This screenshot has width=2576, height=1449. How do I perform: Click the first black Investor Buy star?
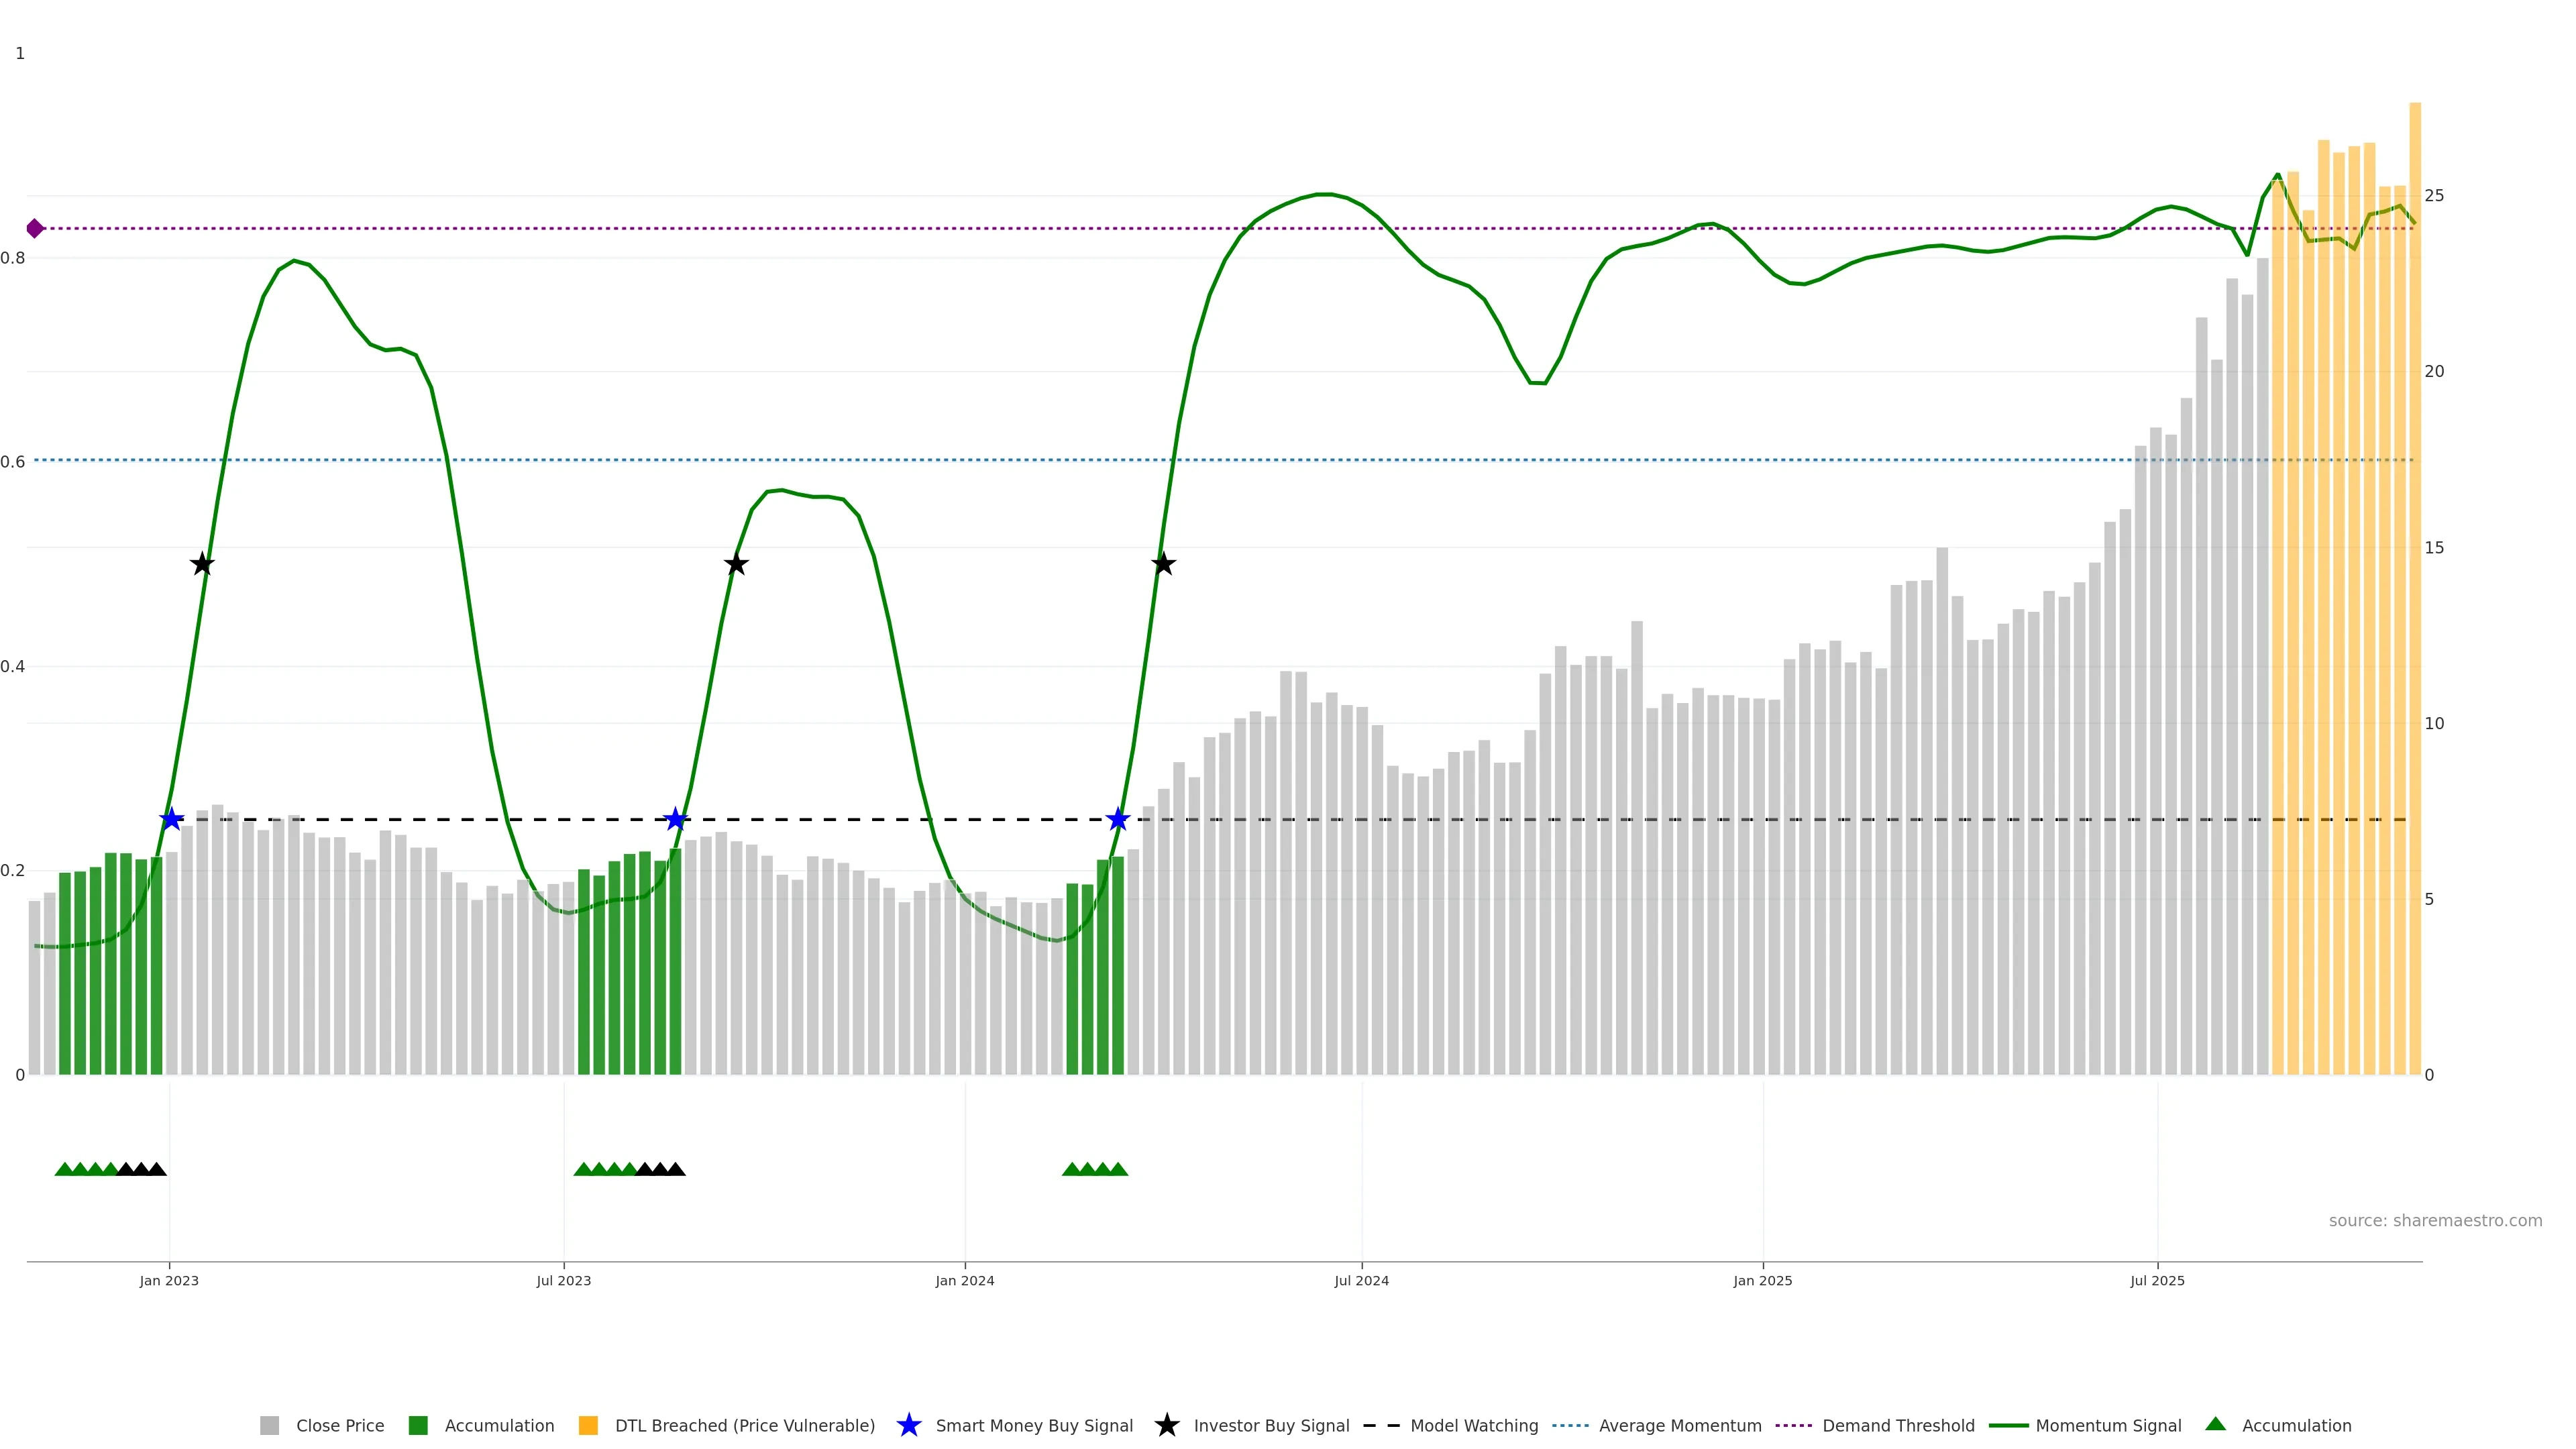click(202, 564)
